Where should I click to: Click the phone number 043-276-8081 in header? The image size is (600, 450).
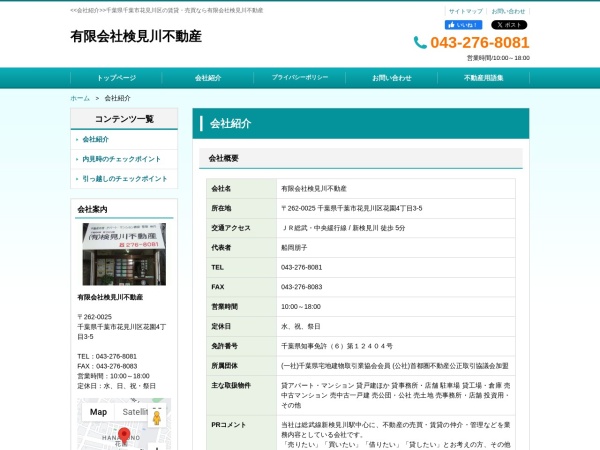point(479,42)
